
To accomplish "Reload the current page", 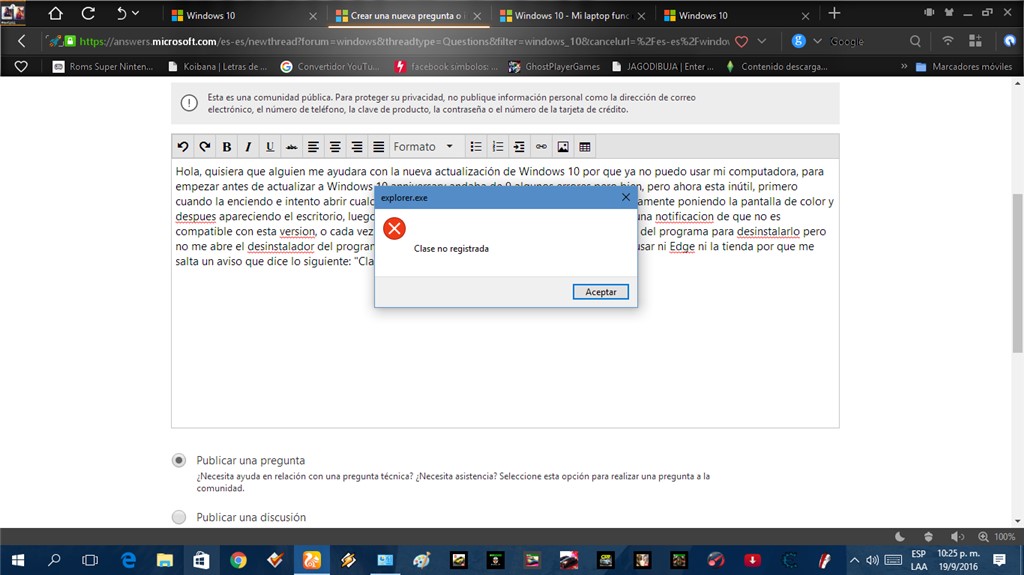I will click(88, 14).
